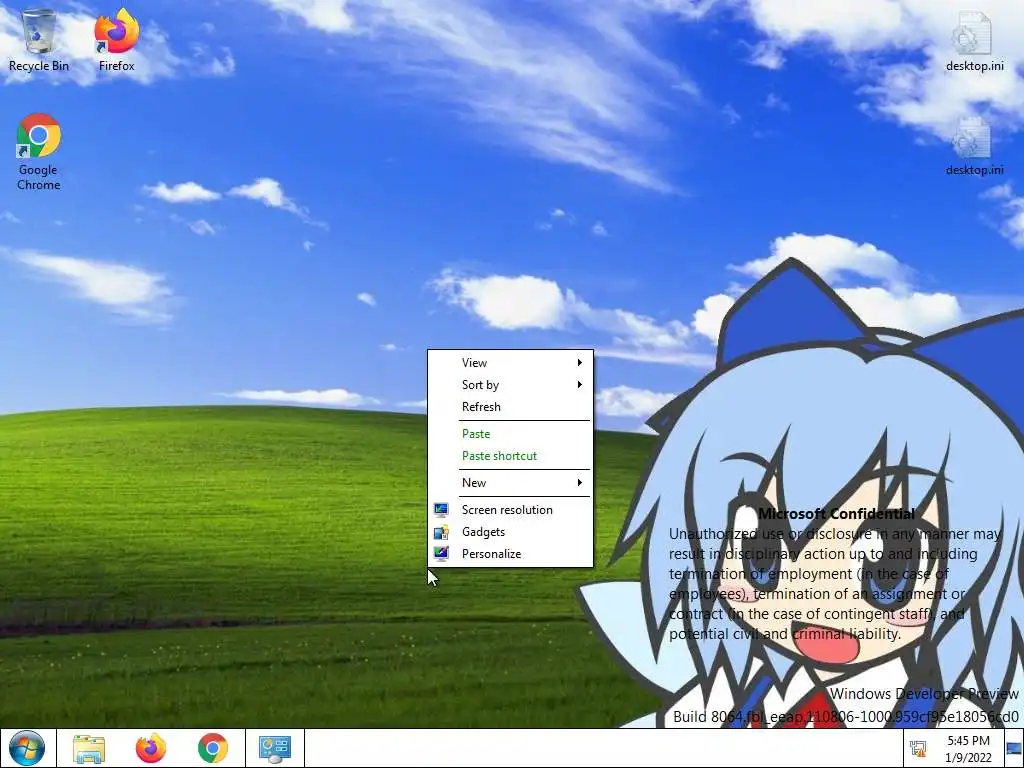Click the Screen resolution monitor icon
The height and width of the screenshot is (768, 1024).
[x=441, y=509]
